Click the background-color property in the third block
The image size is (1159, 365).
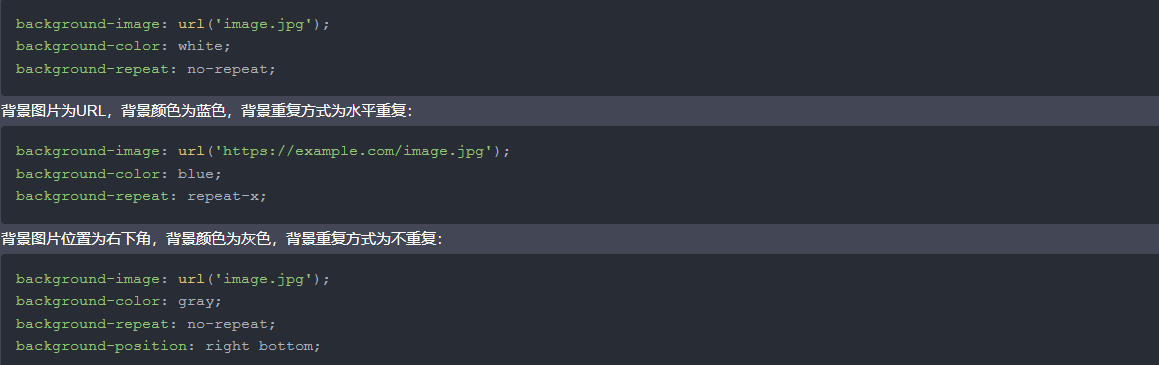[x=87, y=301]
